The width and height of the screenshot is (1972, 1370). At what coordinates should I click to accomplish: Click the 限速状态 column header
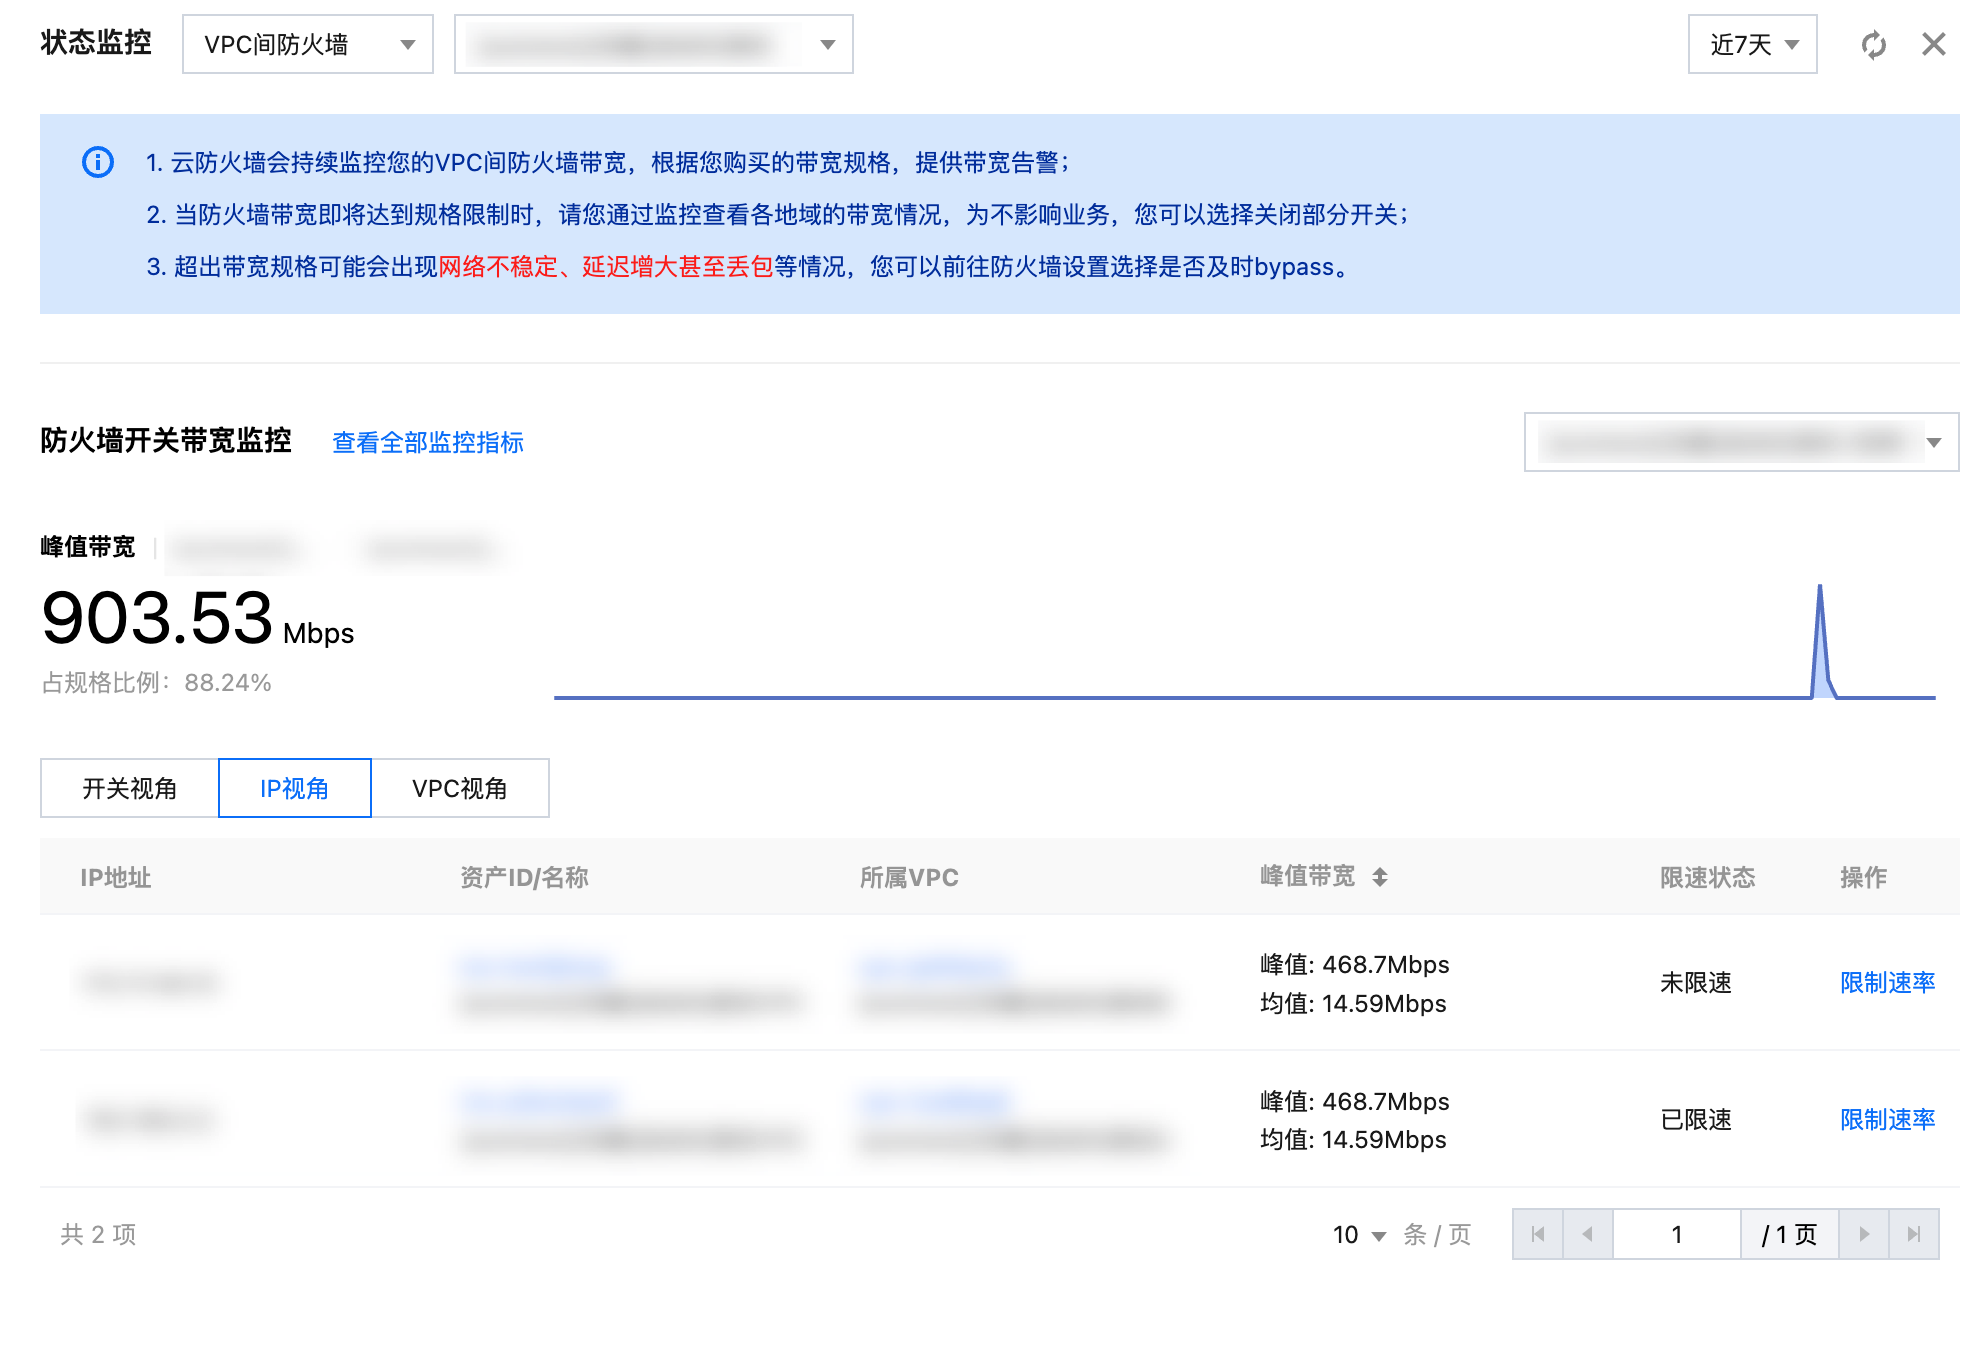[1708, 877]
